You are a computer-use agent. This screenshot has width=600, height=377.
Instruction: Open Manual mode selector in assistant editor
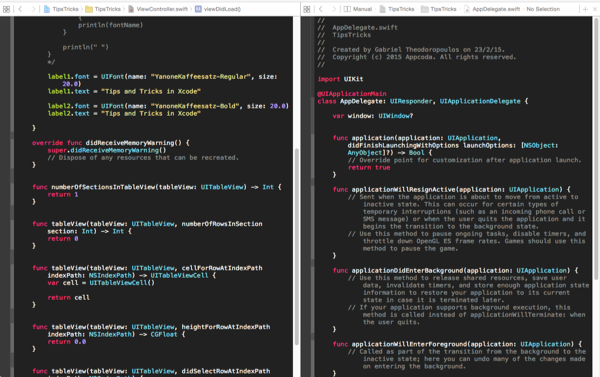(358, 9)
